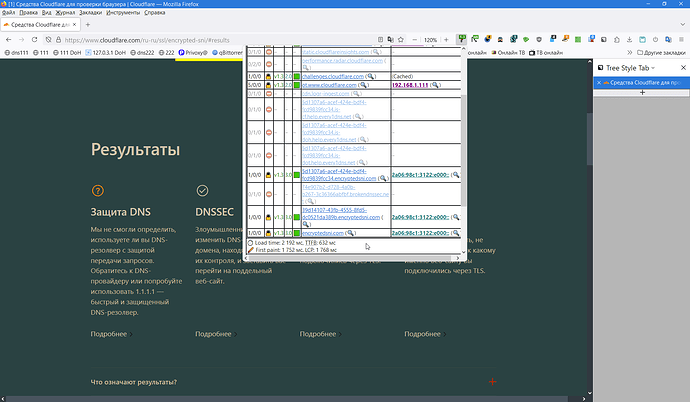Viewport: 690px width, 402px height.
Task: Open the Правка menu
Action: tap(28, 12)
